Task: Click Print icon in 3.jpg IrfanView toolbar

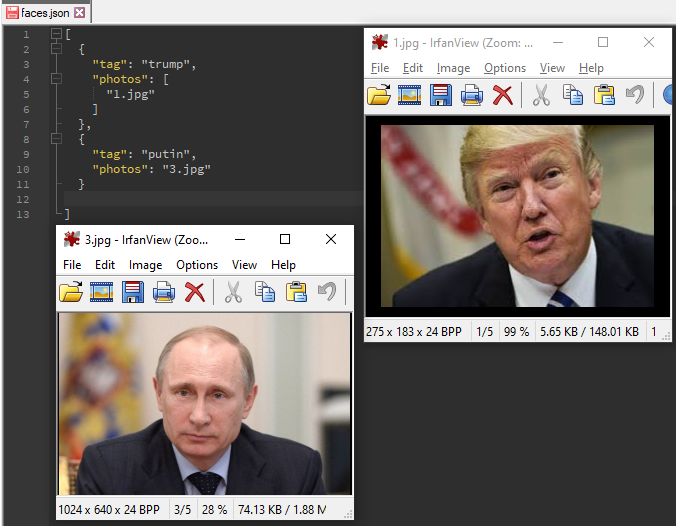Action: coord(164,292)
